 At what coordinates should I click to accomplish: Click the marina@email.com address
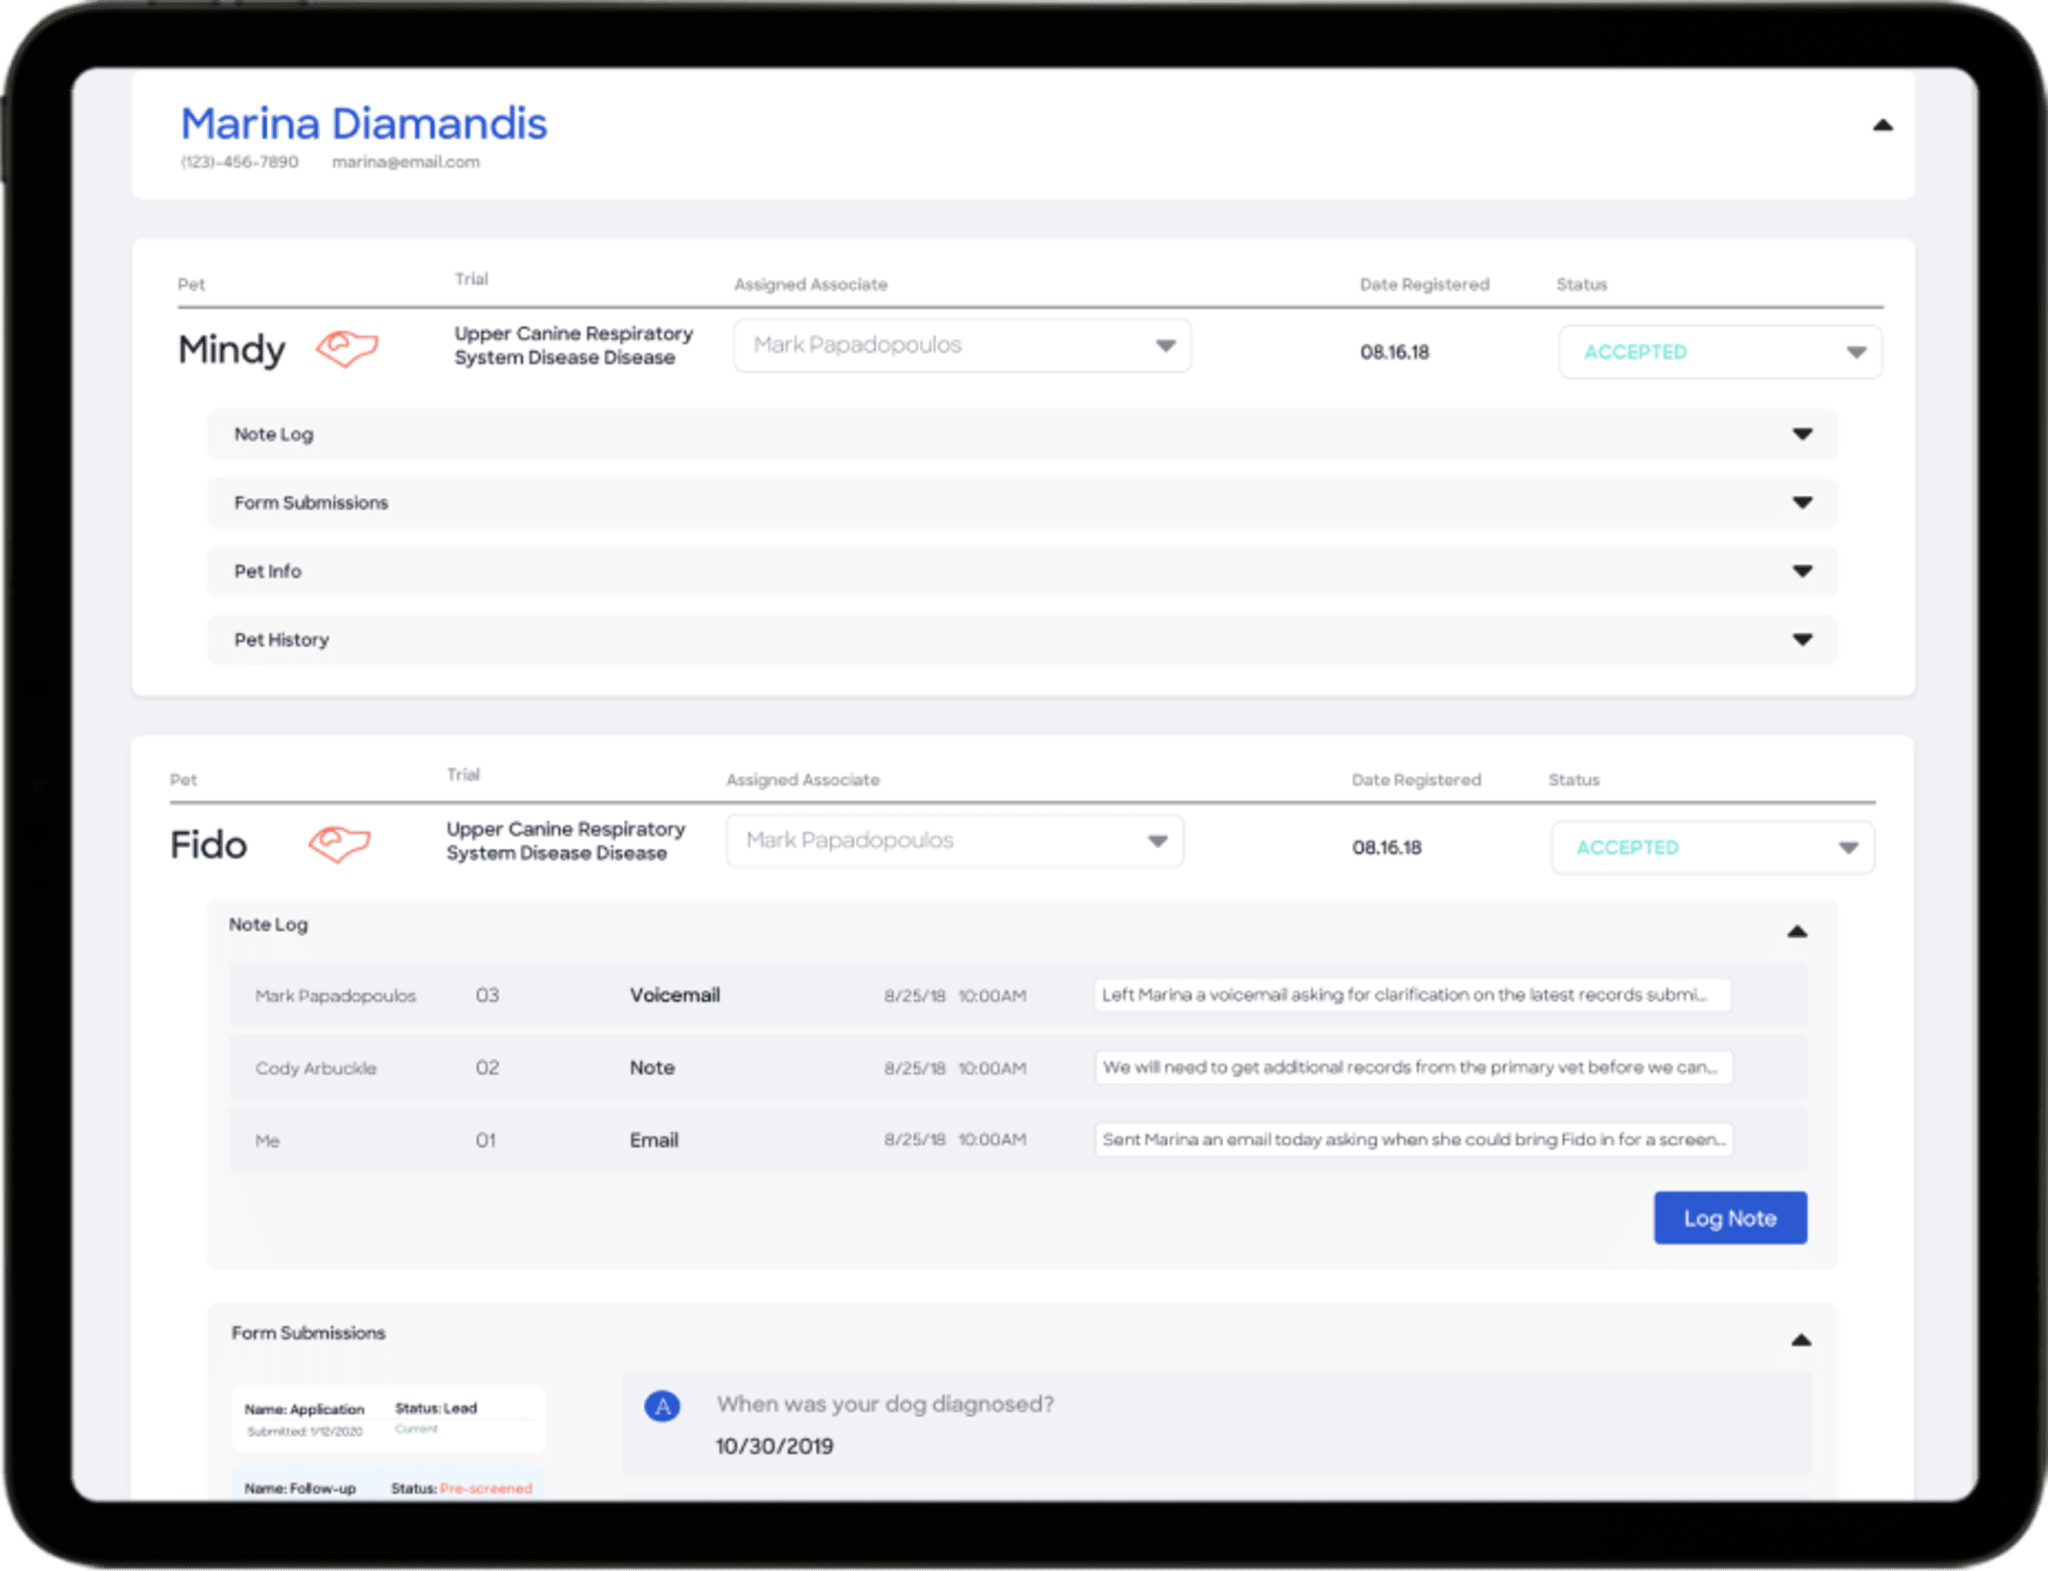click(406, 162)
